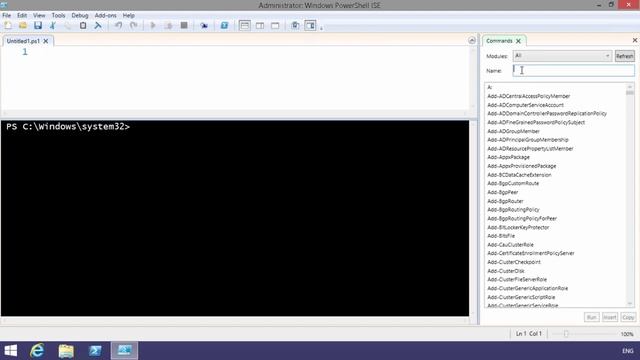Select Add-BitsFile command
Screen dimensions: 640x360
[501, 236]
